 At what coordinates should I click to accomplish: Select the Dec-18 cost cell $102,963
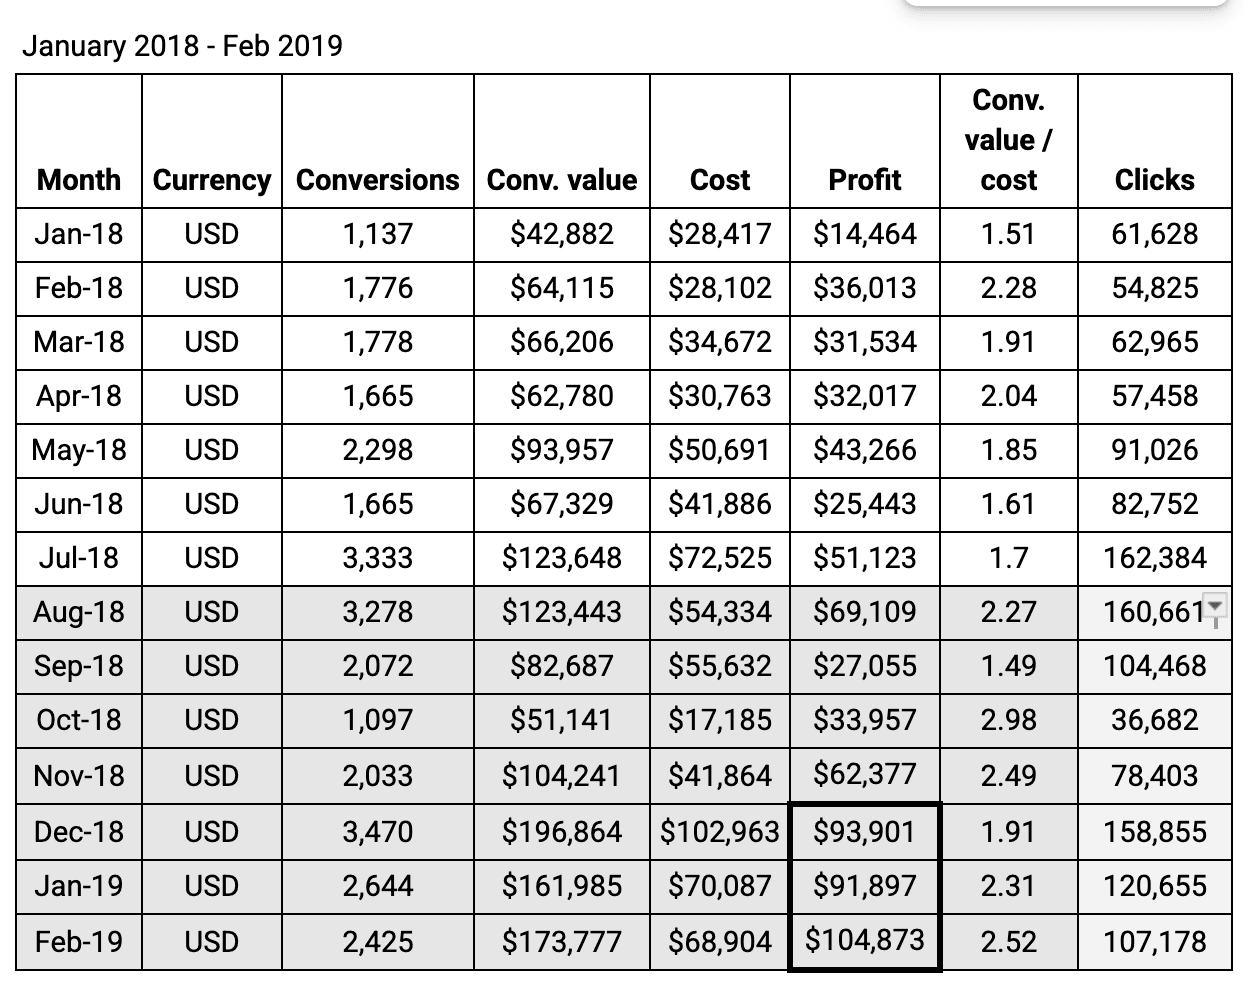(720, 832)
